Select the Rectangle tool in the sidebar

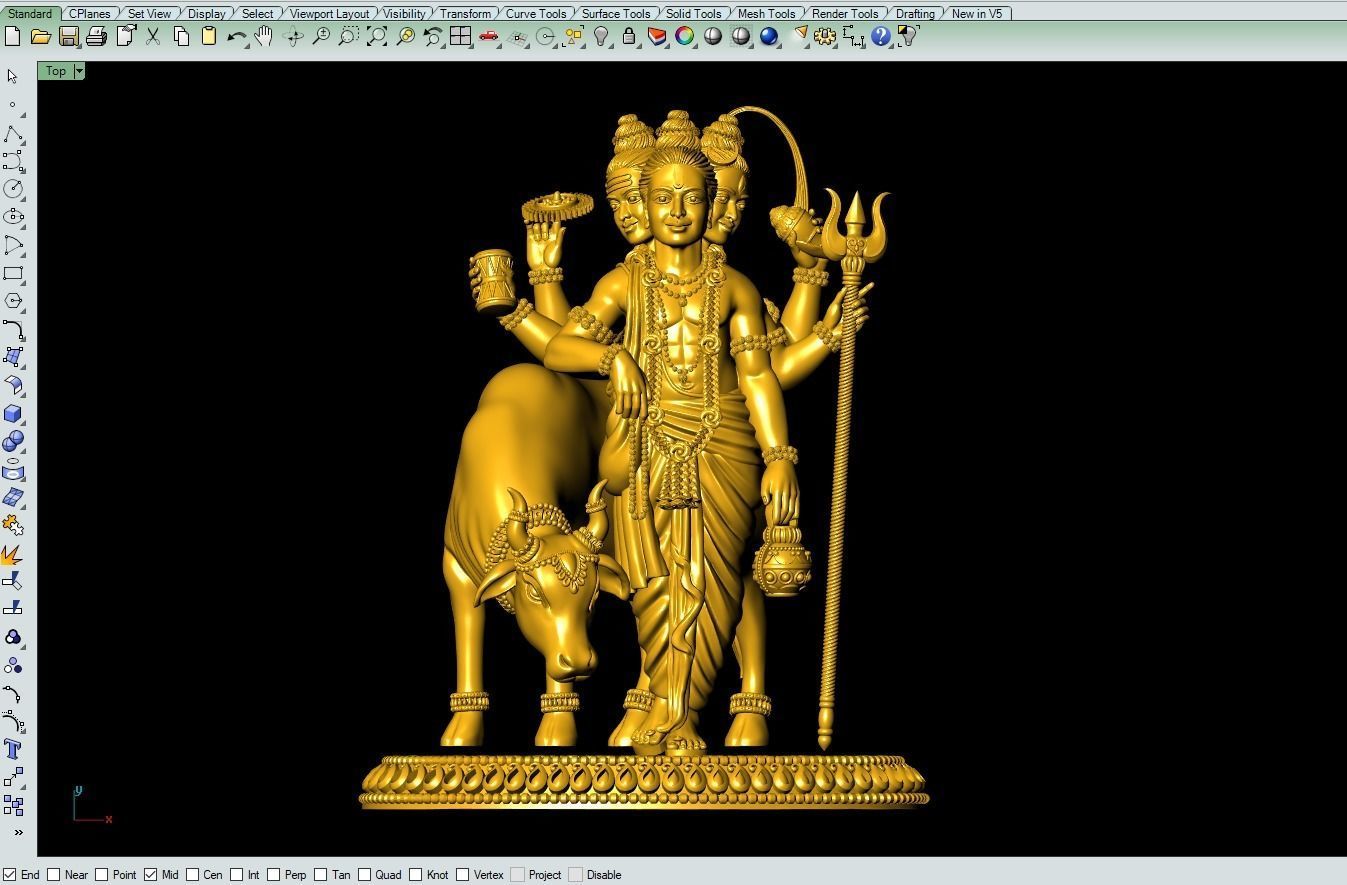(13, 273)
